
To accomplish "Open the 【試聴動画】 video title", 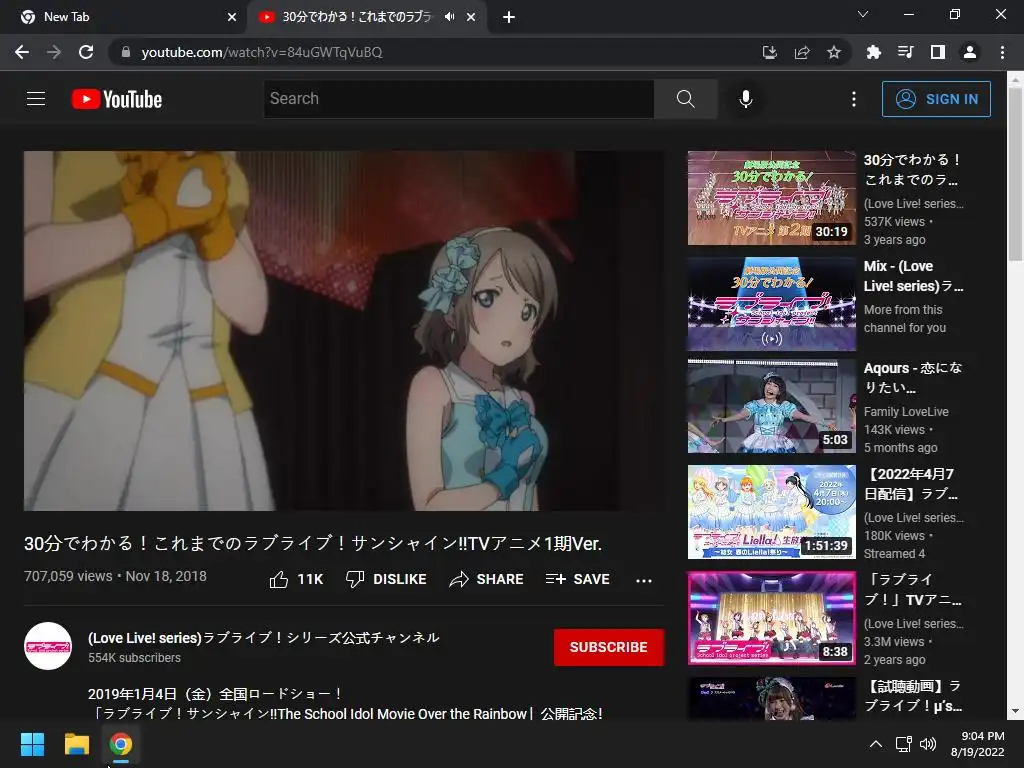I will tap(912, 696).
